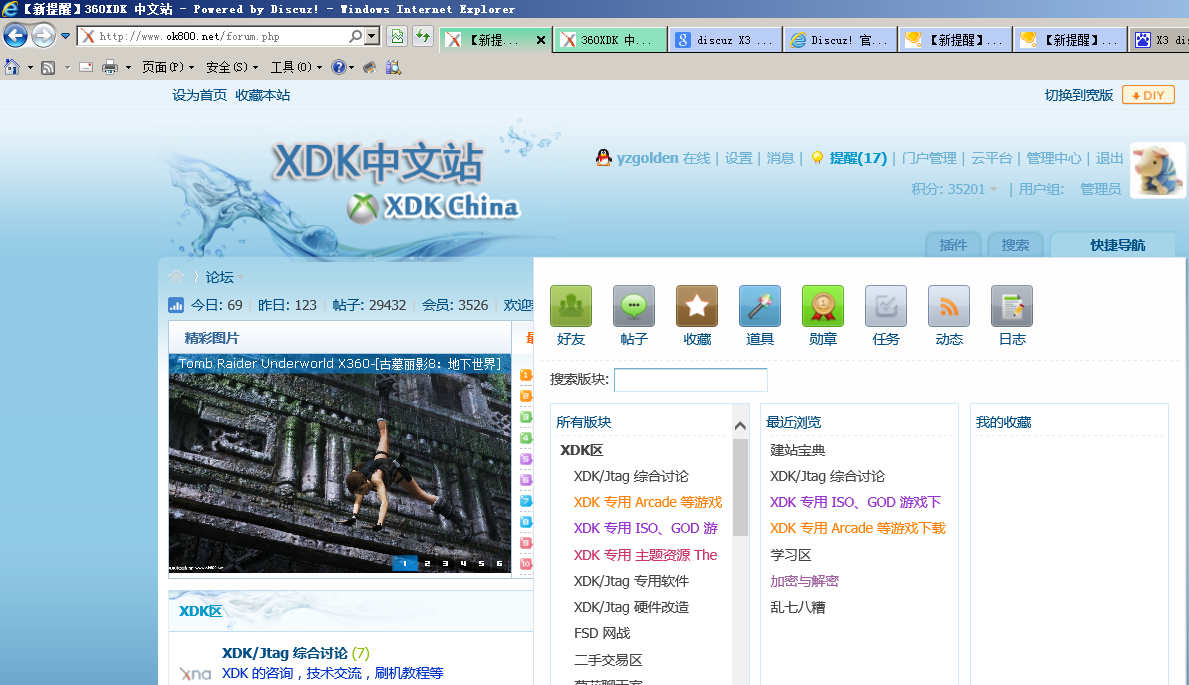Switch to the 360XDK 中 browser tab
1189x685 pixels.
(x=610, y=39)
